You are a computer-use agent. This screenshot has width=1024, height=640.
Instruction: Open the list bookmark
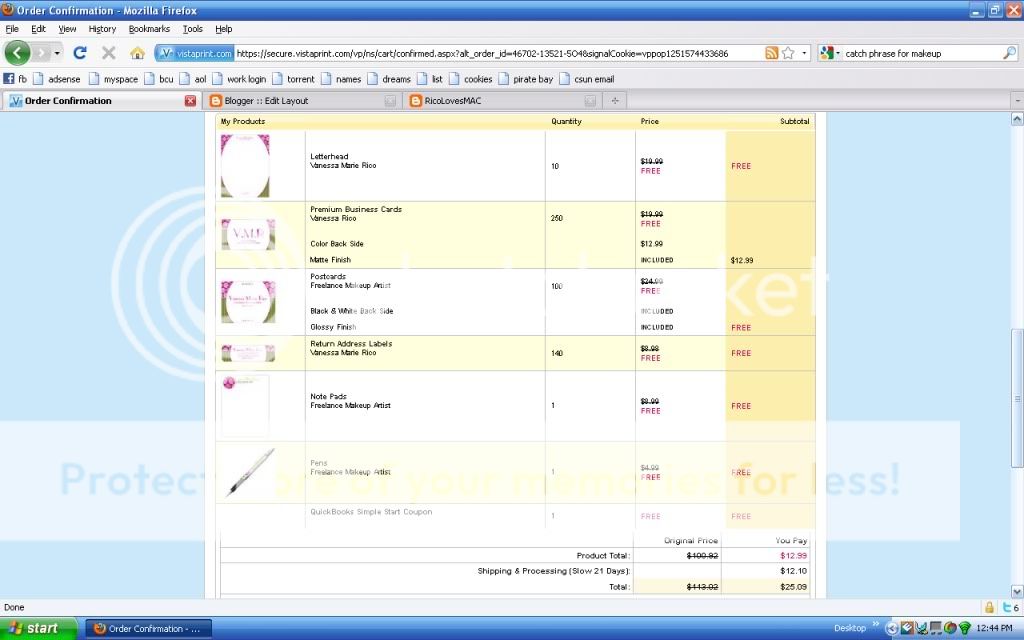coord(430,79)
